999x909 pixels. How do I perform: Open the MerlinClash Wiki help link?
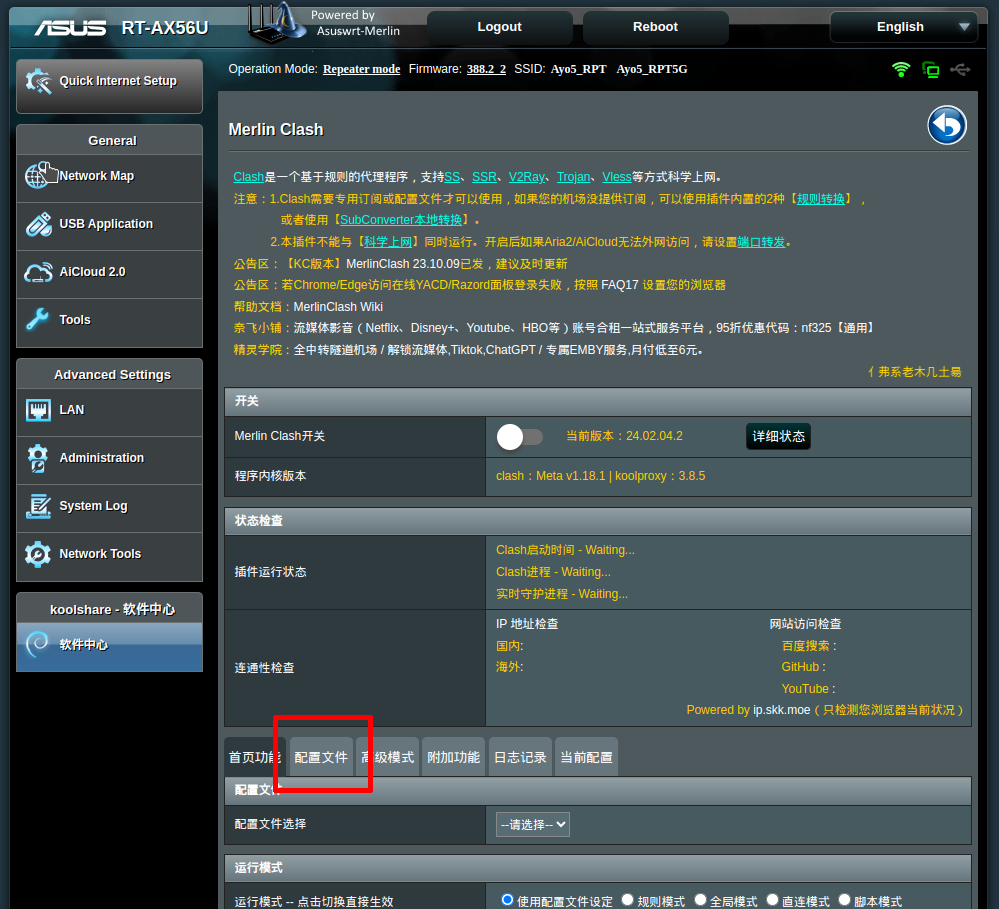(338, 307)
